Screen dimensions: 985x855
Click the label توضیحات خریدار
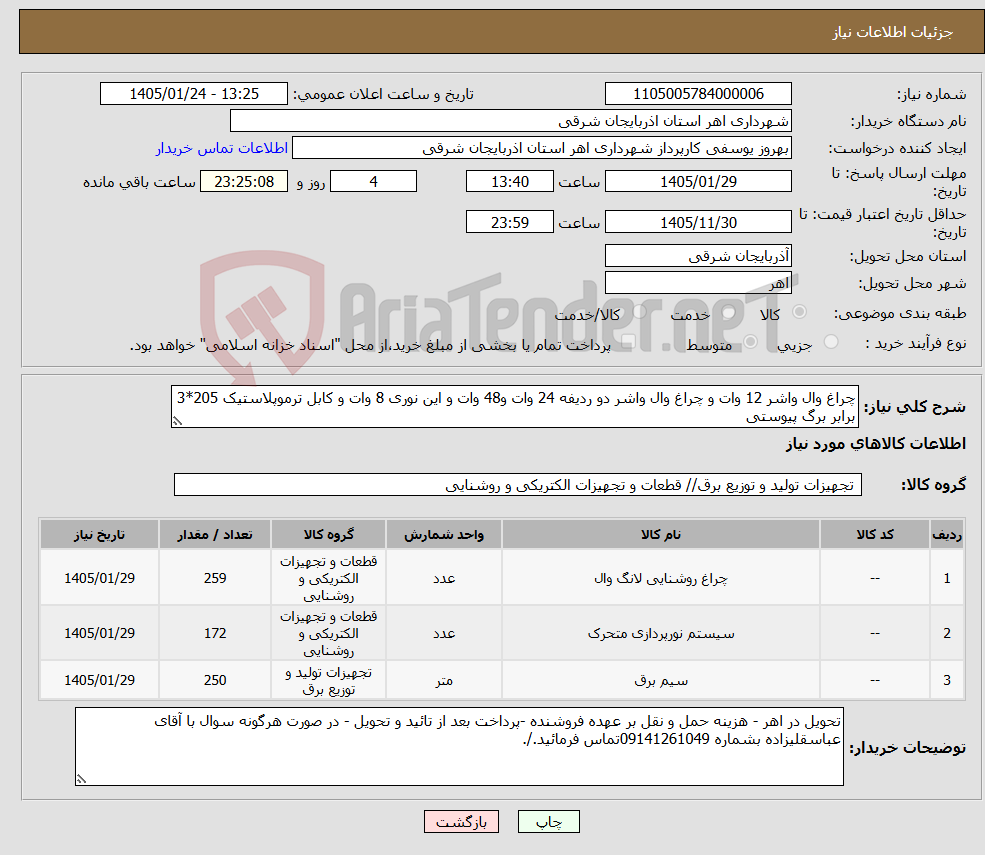click(x=908, y=748)
